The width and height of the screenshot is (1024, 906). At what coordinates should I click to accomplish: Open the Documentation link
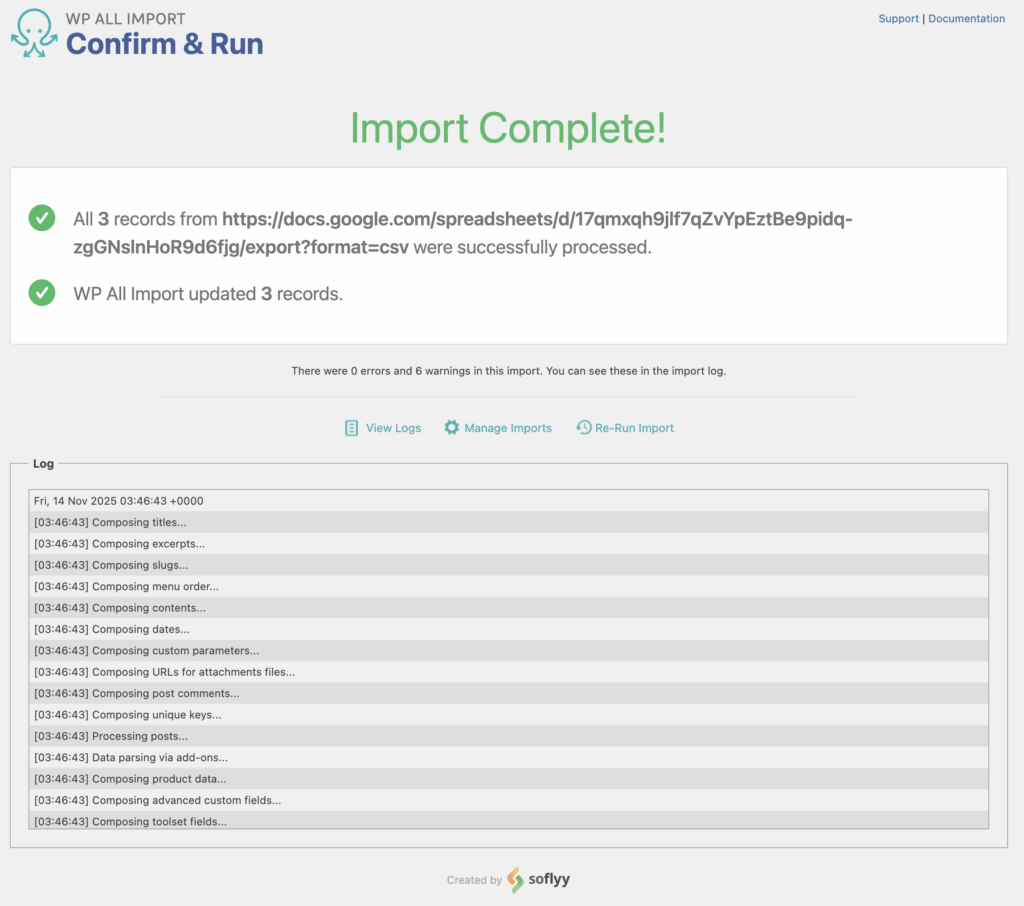click(966, 18)
